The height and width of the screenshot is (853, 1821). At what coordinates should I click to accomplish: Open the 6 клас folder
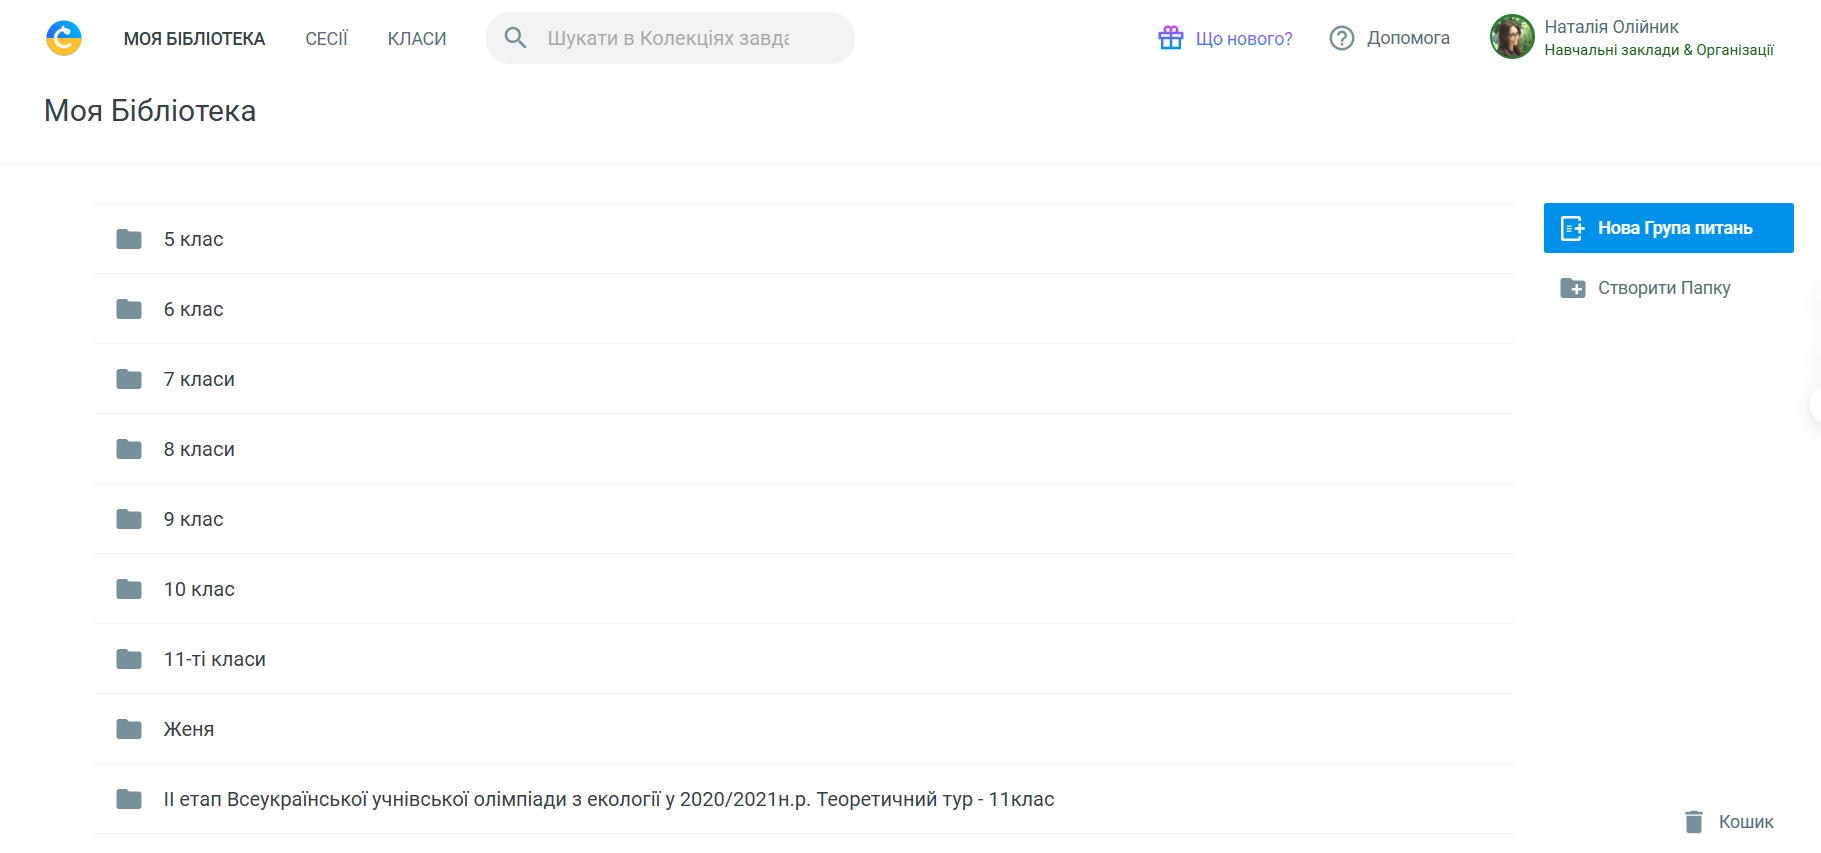tap(194, 309)
